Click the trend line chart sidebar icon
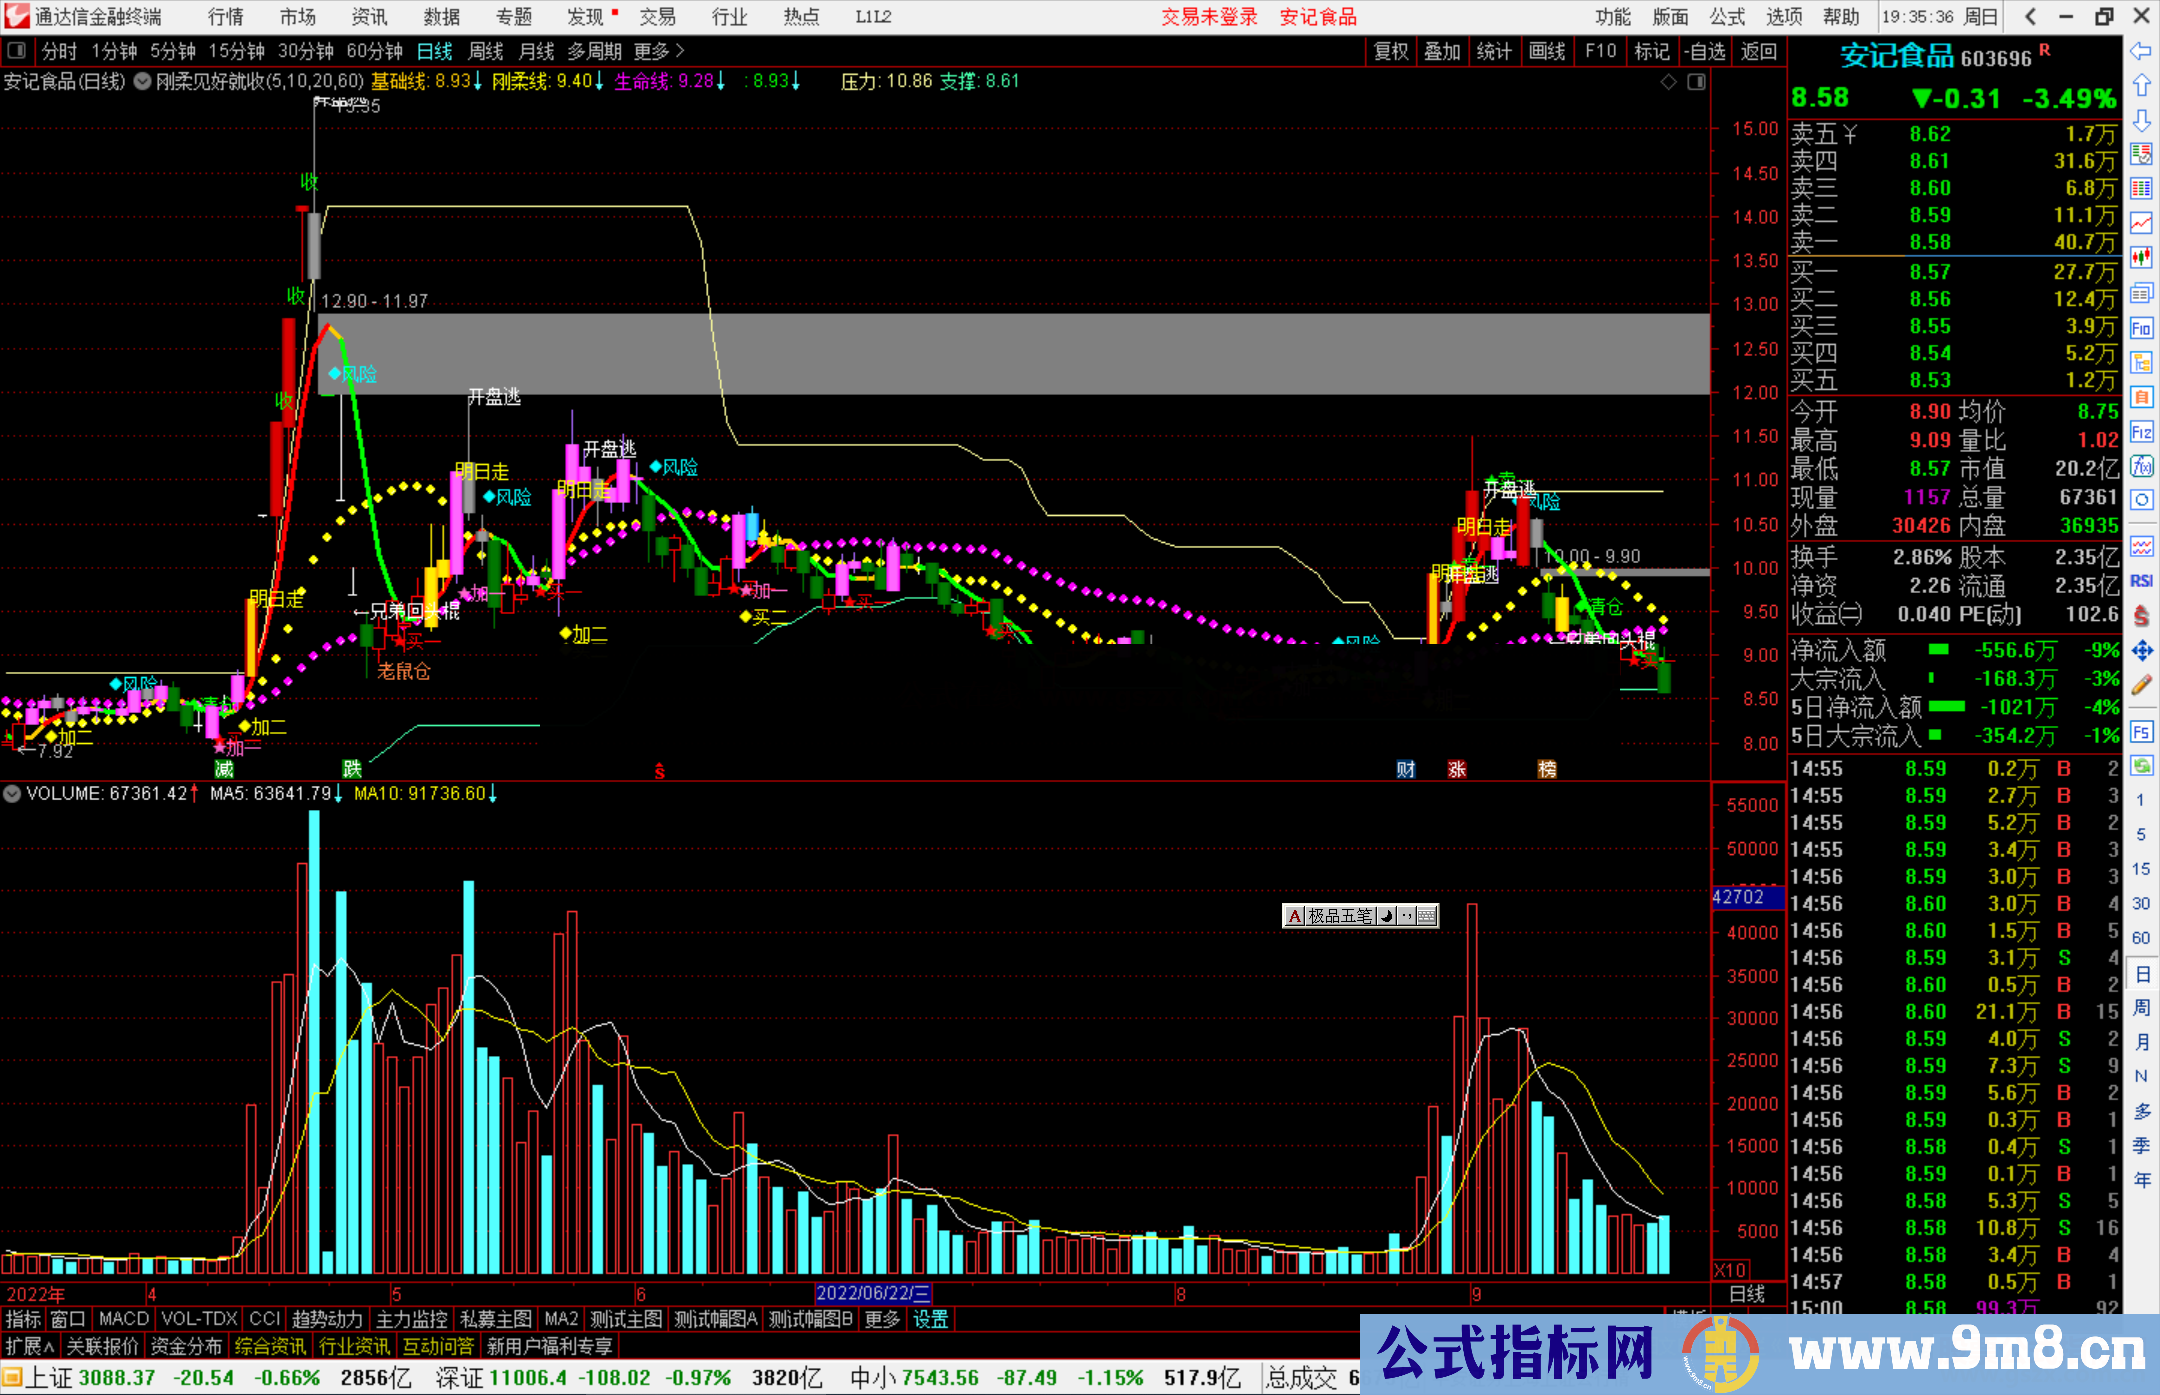The height and width of the screenshot is (1395, 2160). (x=2141, y=223)
